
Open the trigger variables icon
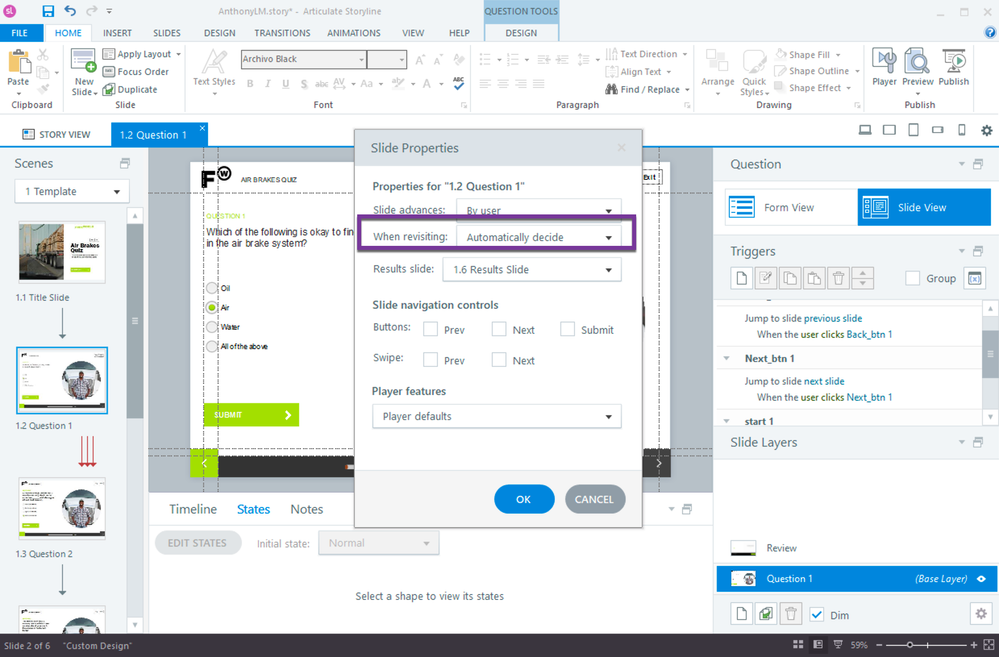pos(974,278)
